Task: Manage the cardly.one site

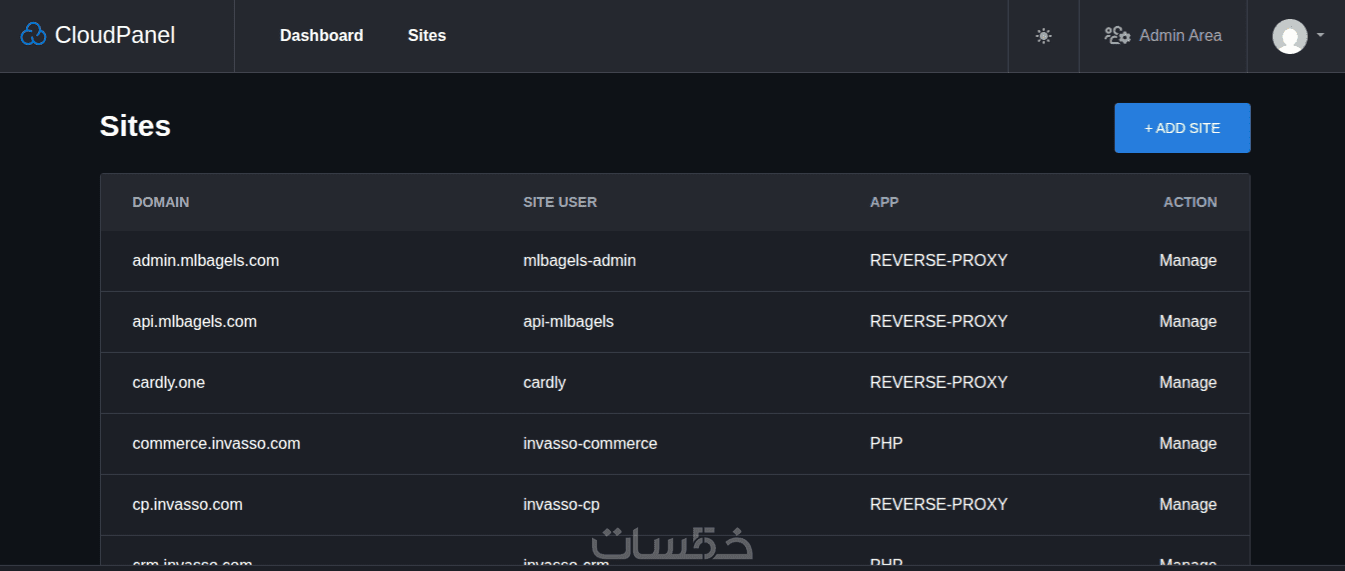Action: [1187, 382]
